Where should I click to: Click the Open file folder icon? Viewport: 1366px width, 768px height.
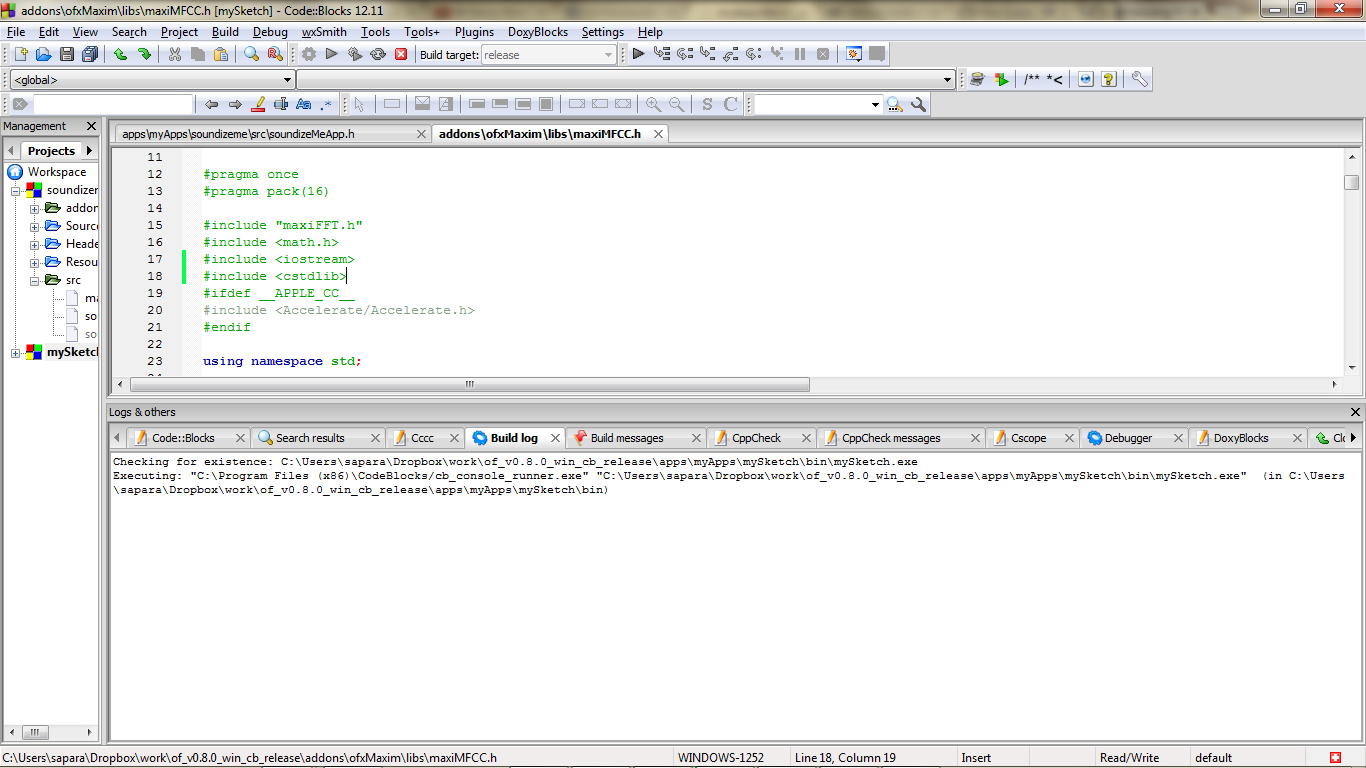pos(43,54)
